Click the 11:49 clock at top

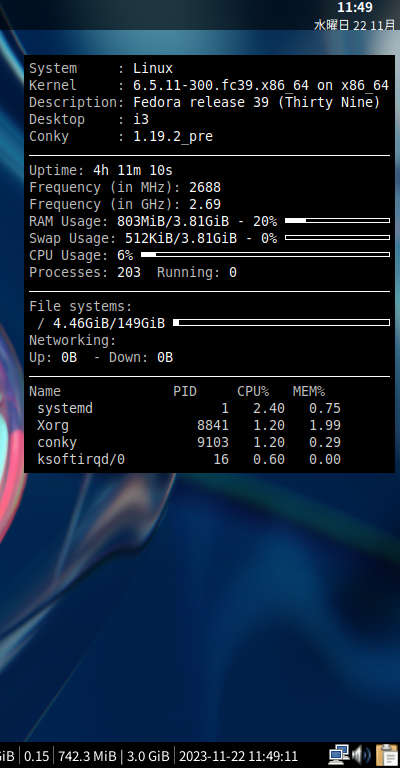(355, 7)
